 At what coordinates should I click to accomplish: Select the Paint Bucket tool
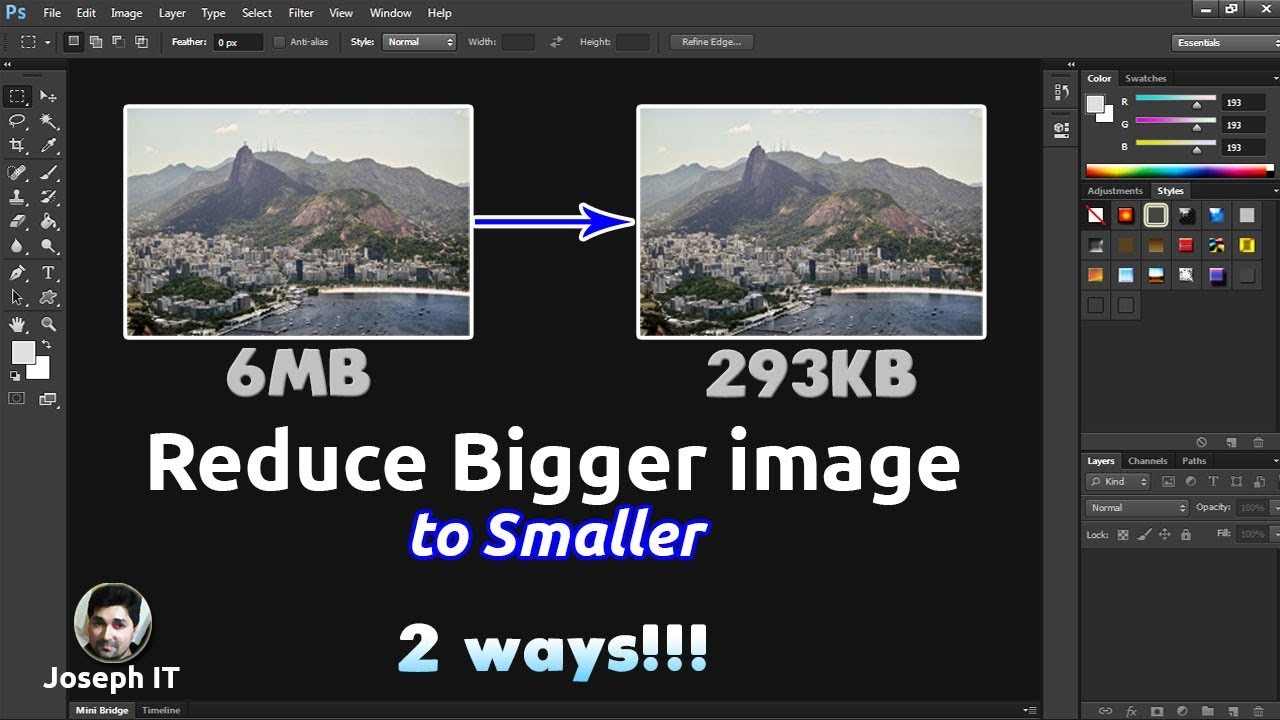48,221
